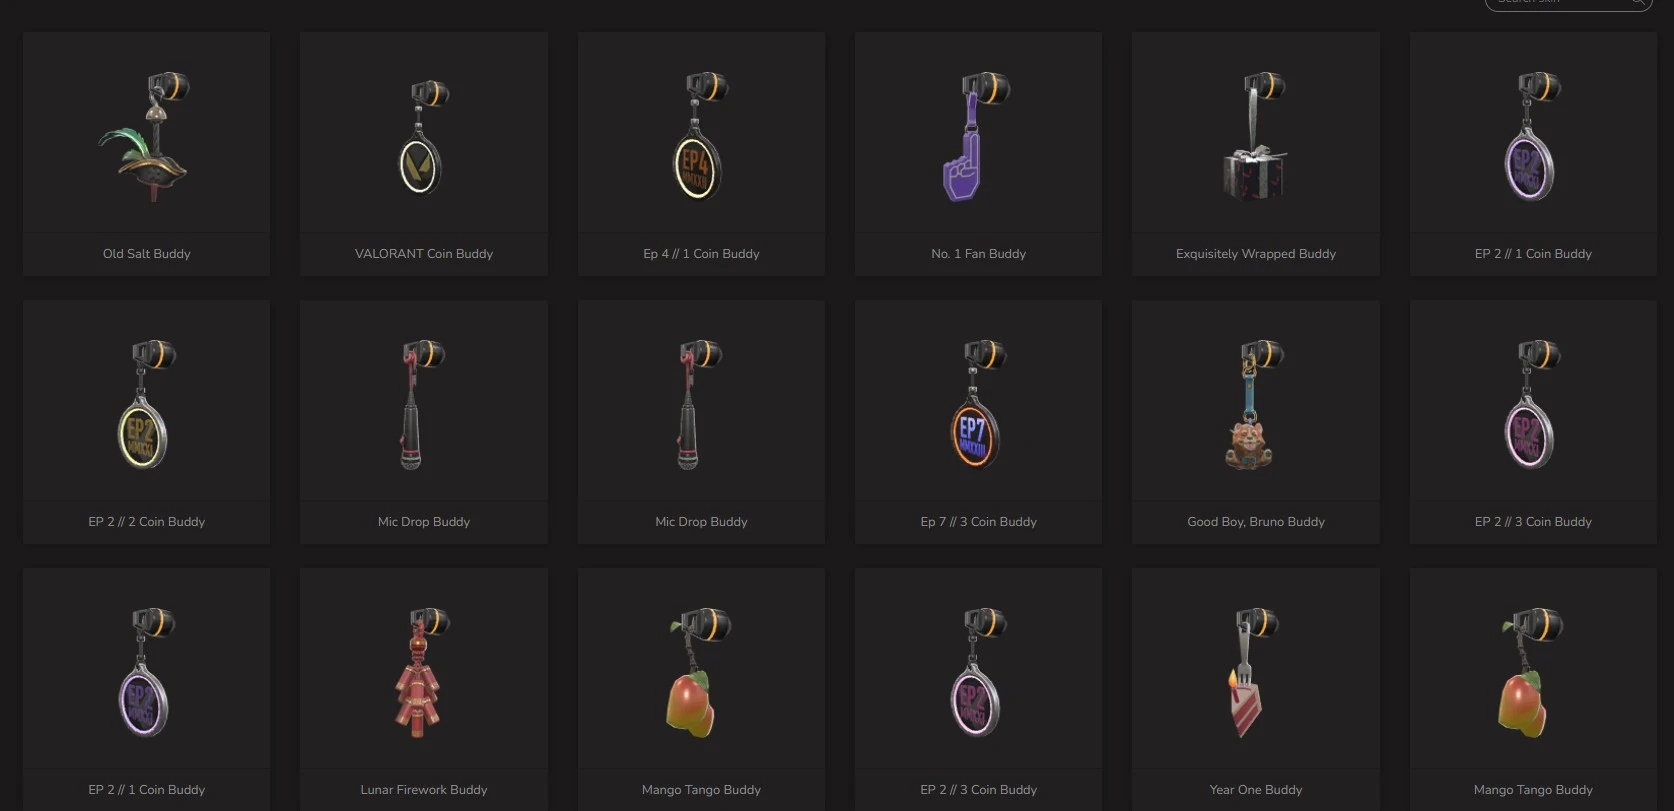This screenshot has height=811, width=1674.
Task: Select the second Mic Drop Buddy card
Action: coord(701,422)
